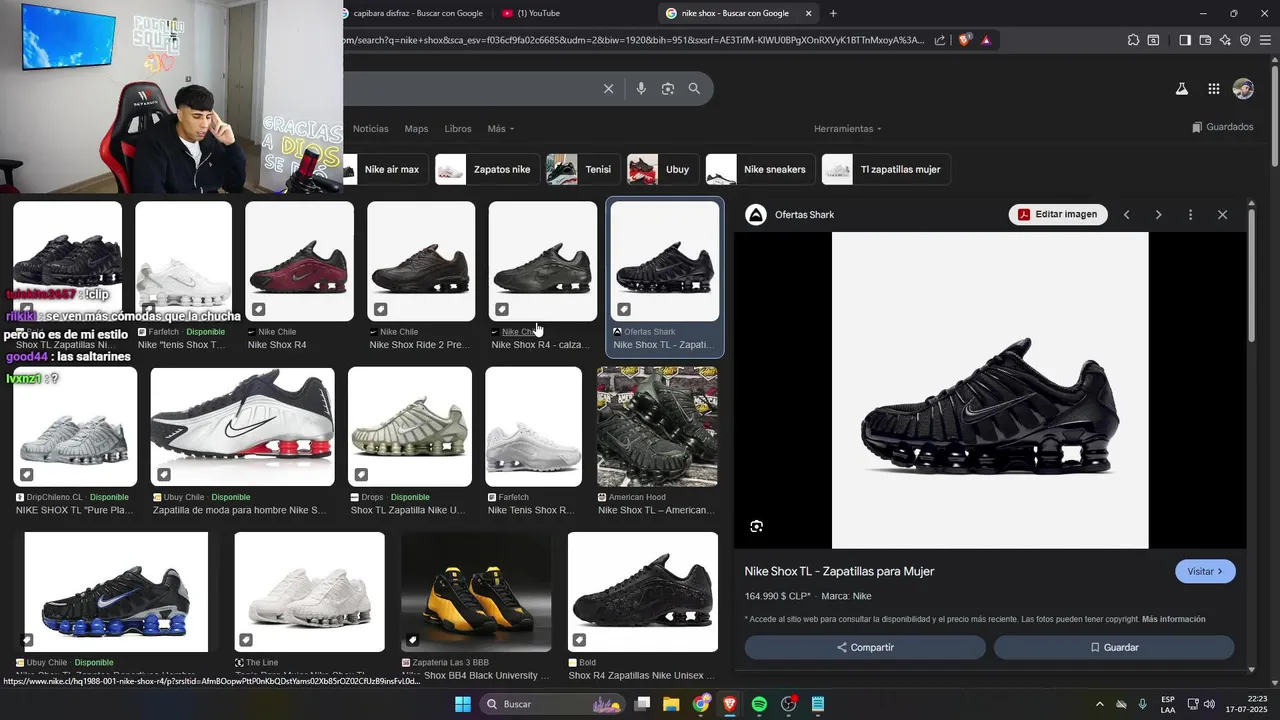Select the 'Tenisi' suggestion chip
Viewport: 1280px width, 720px height.
(x=583, y=169)
